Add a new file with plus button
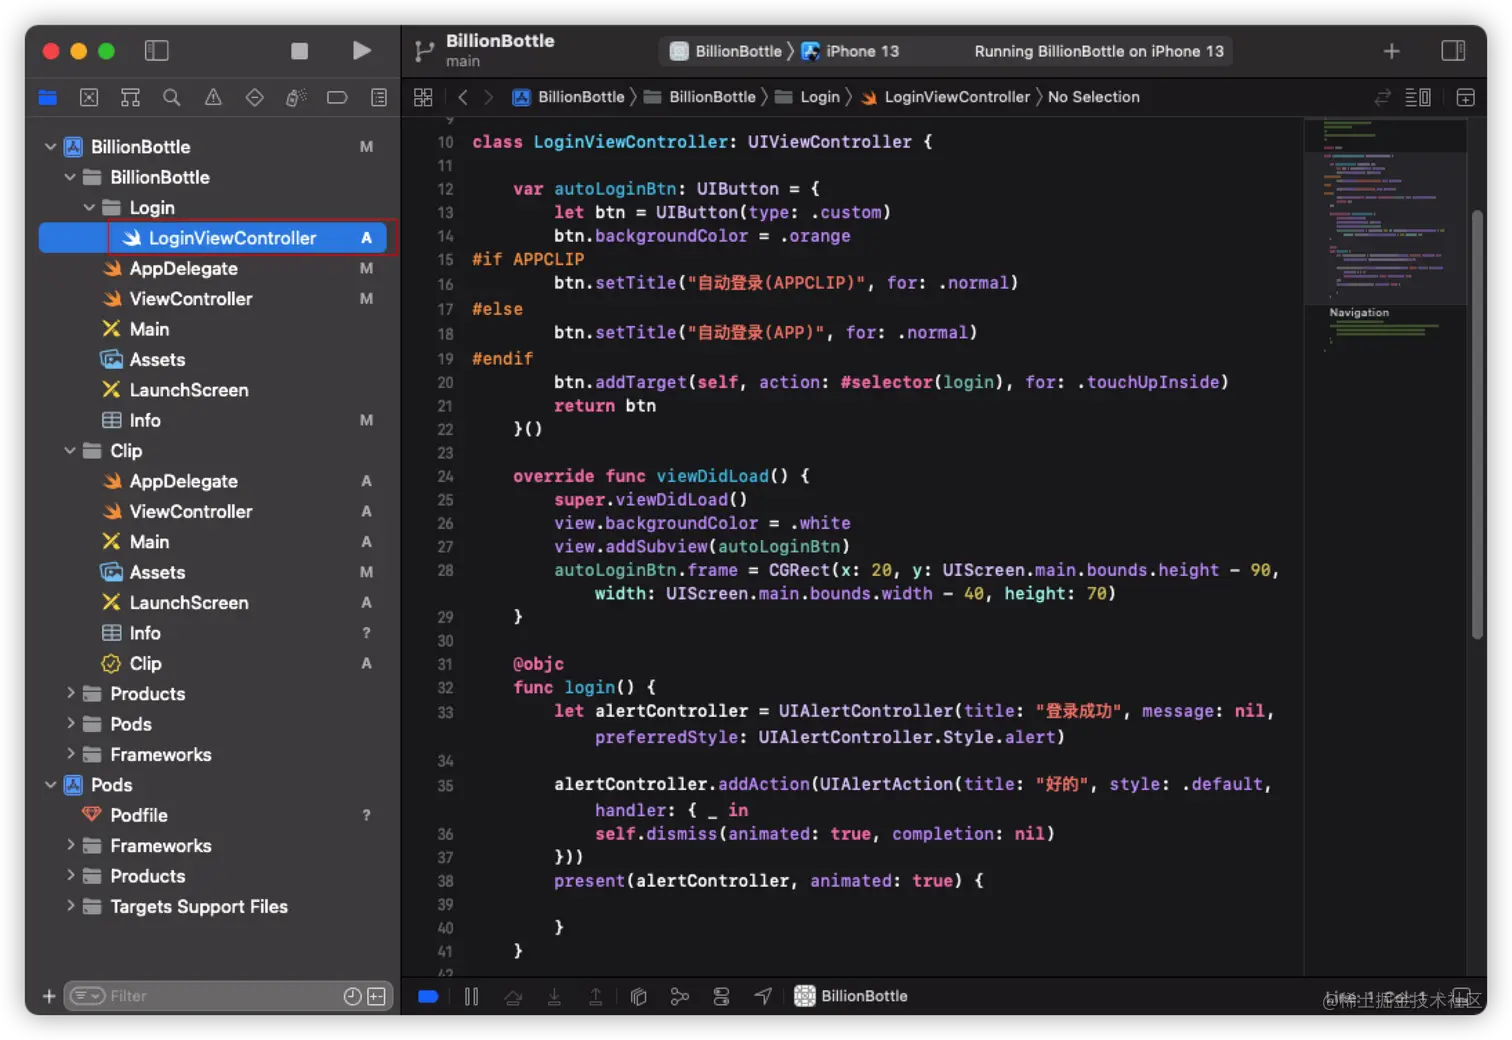This screenshot has width=1512, height=1040. click(x=48, y=996)
